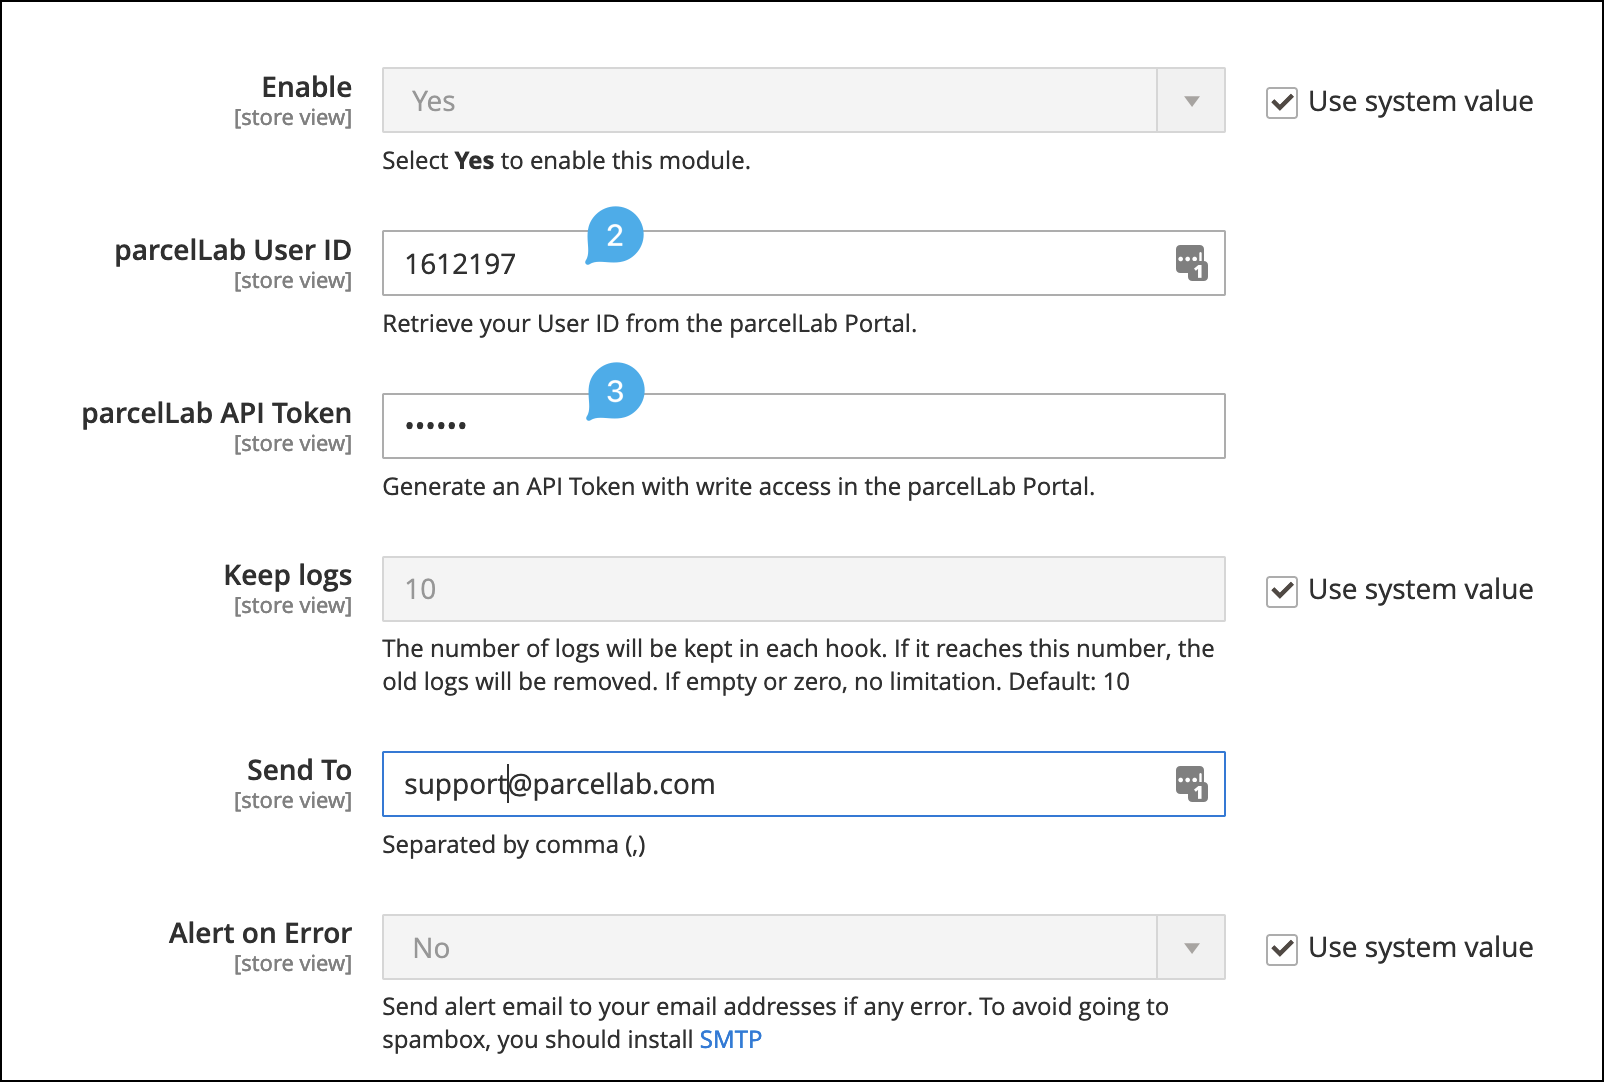
Task: Uncheck Use system value for Enable
Action: click(1281, 102)
